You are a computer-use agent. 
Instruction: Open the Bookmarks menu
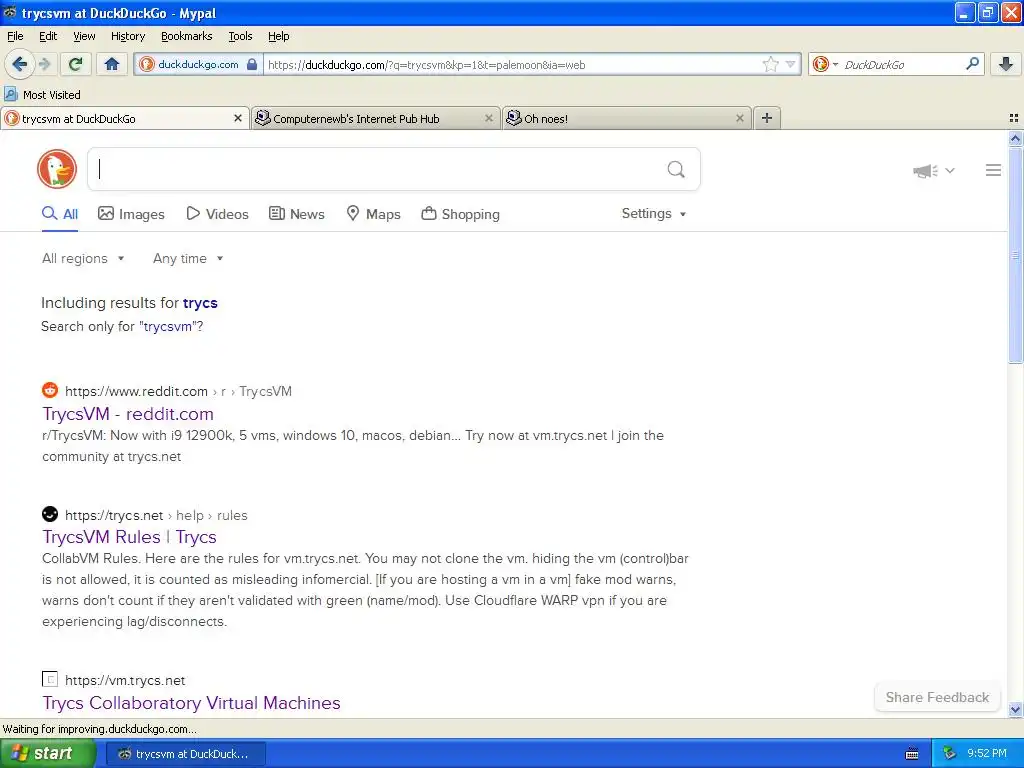pyautogui.click(x=187, y=36)
